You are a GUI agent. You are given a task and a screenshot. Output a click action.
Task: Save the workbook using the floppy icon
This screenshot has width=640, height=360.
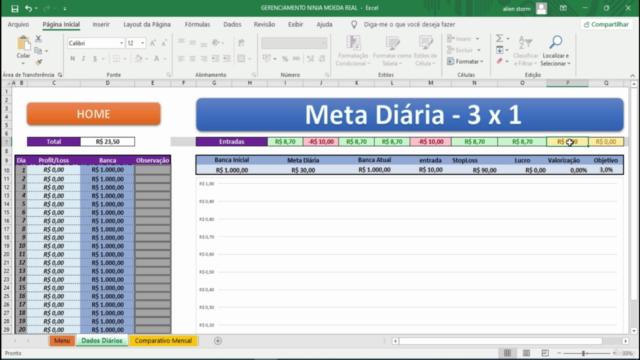(x=15, y=9)
